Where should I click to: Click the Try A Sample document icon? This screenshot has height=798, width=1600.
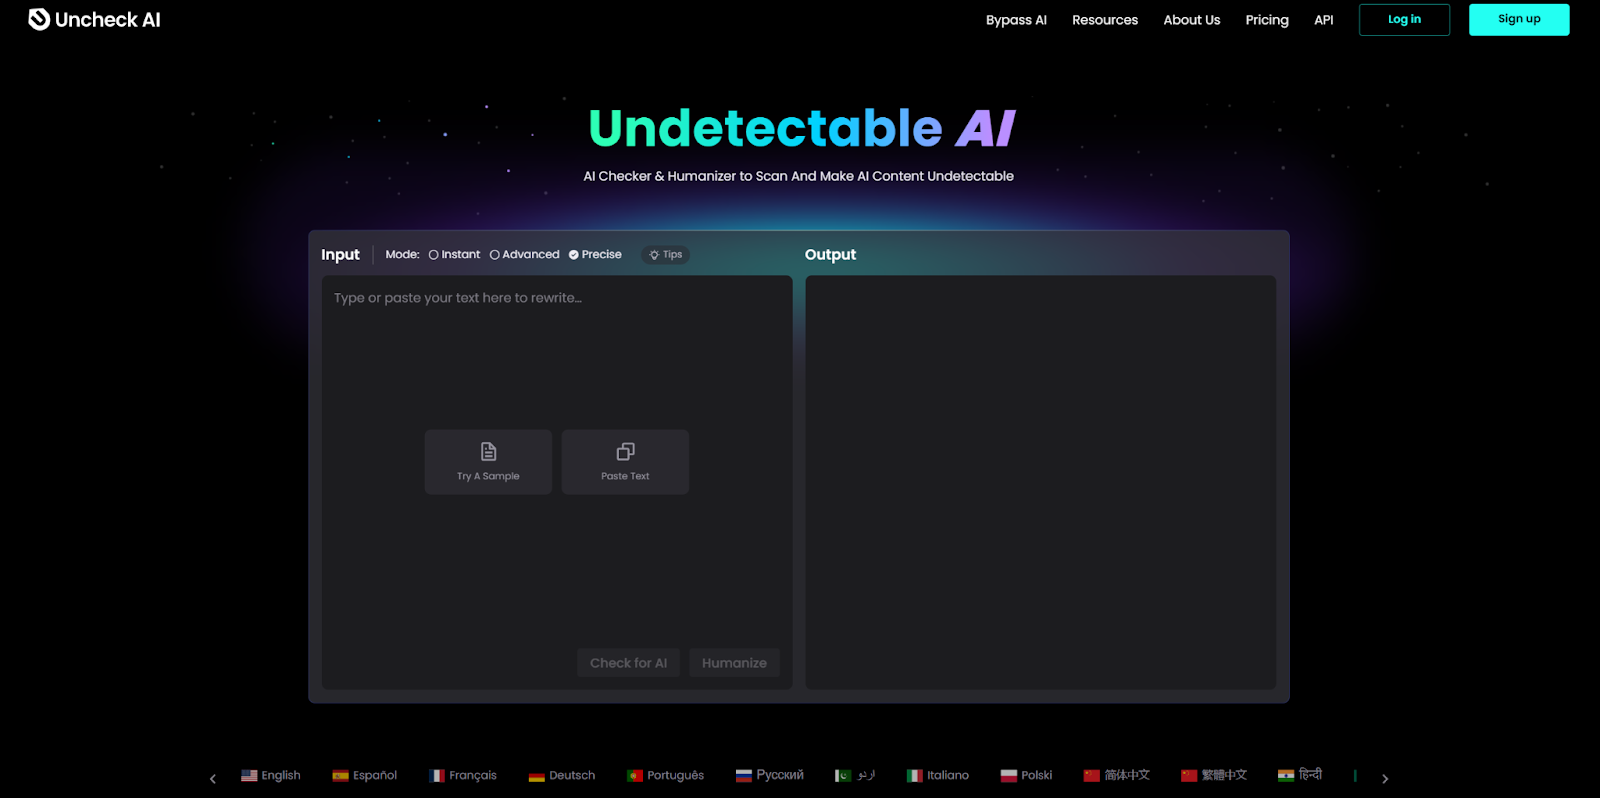click(488, 452)
